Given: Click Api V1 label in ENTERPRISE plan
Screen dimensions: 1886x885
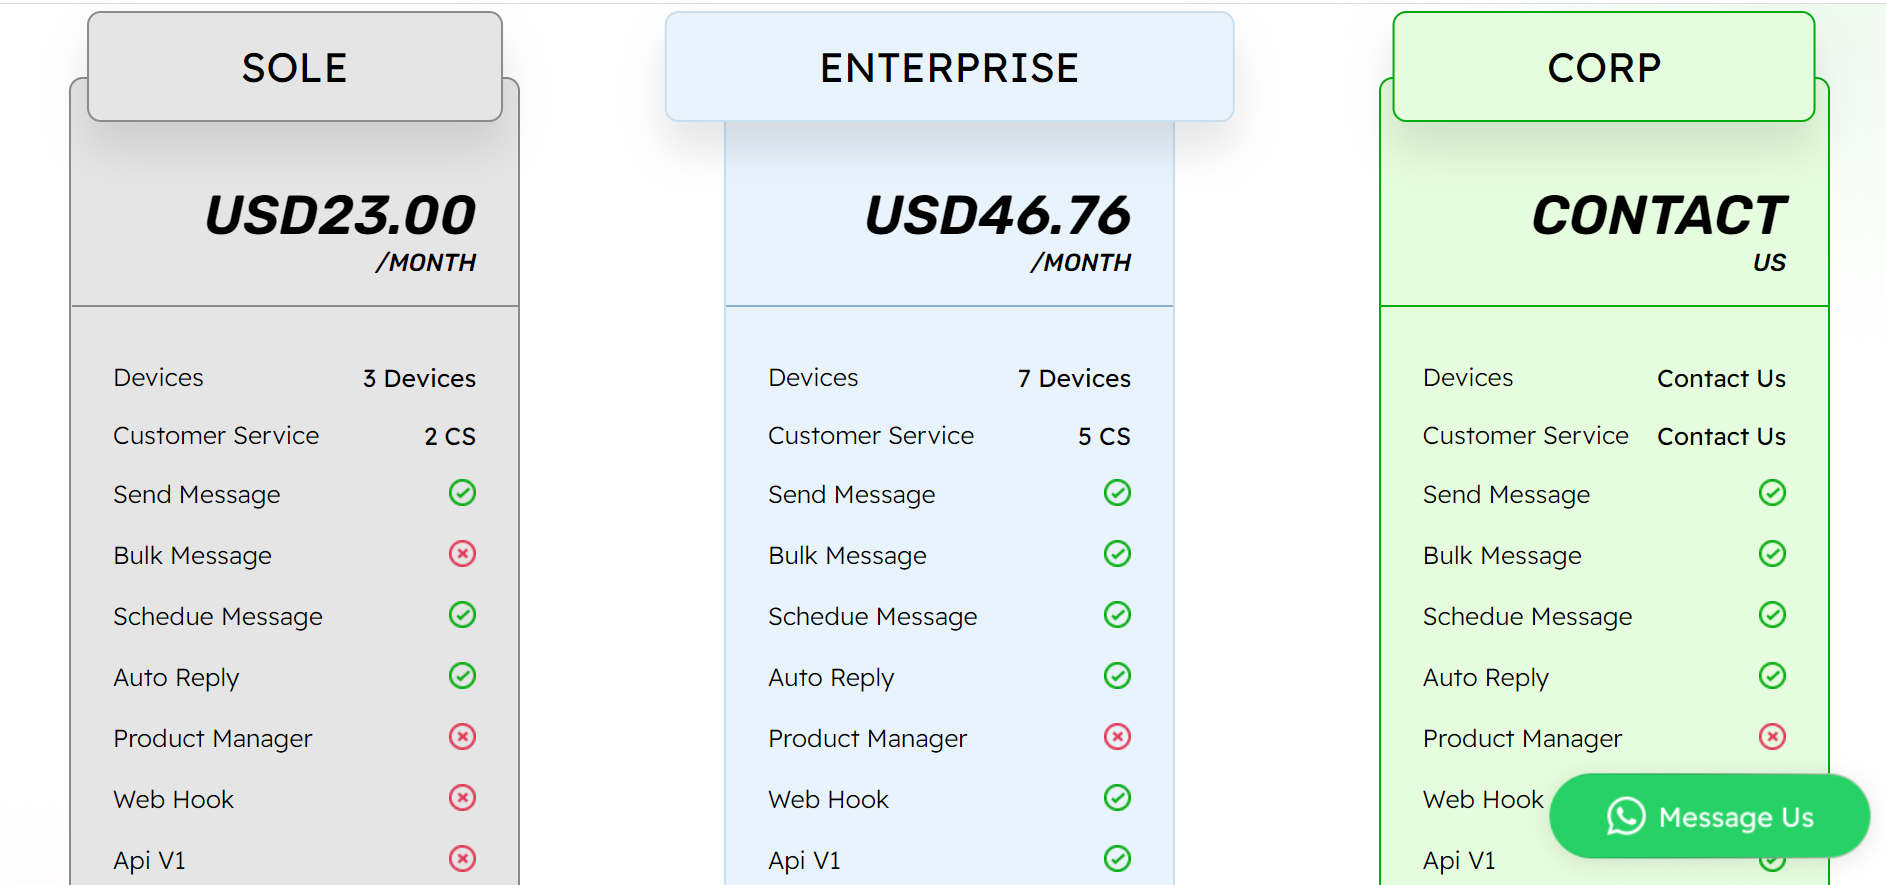Looking at the screenshot, I should coord(804,861).
